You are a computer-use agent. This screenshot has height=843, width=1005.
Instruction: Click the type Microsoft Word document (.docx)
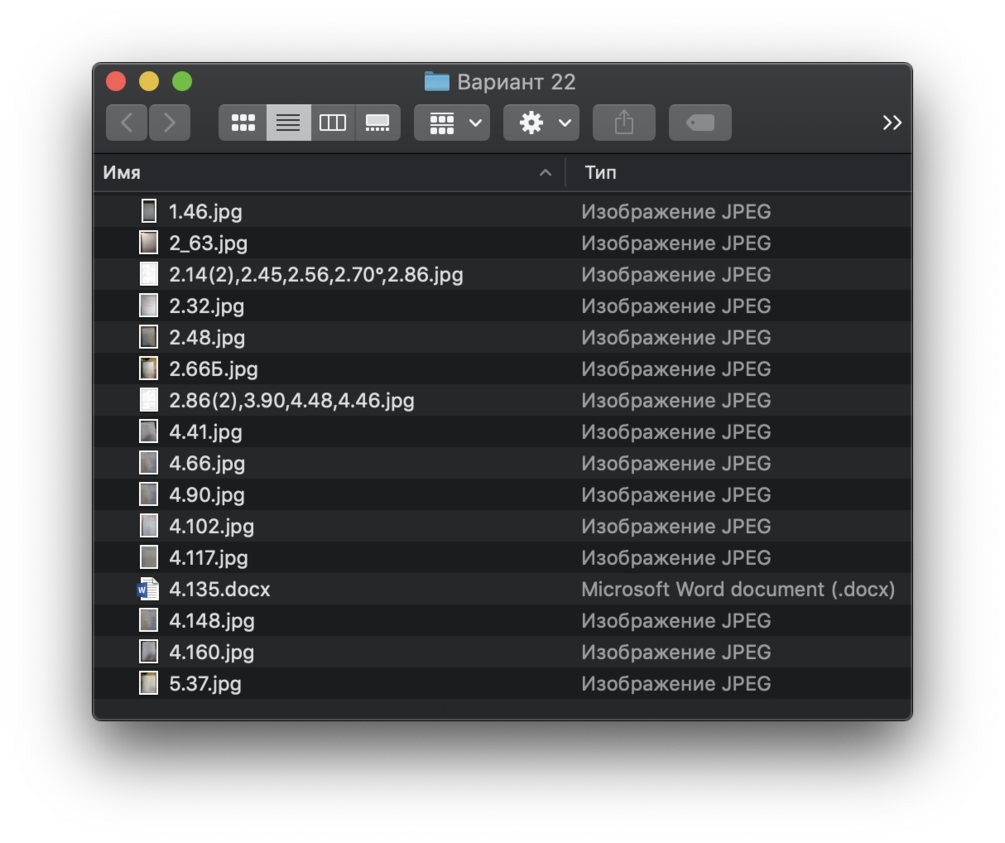click(738, 589)
